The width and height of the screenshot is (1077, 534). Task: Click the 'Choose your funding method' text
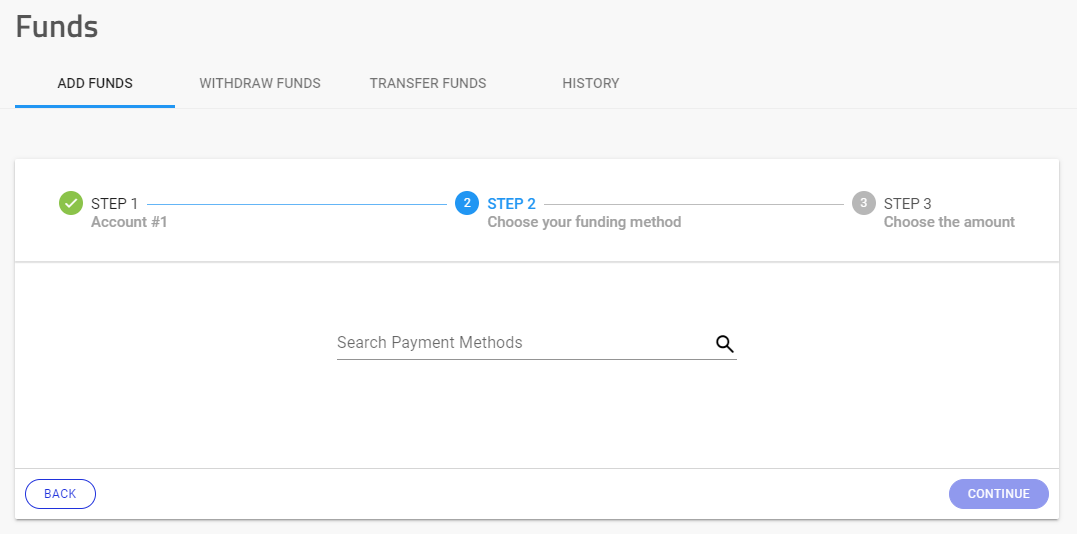click(585, 222)
